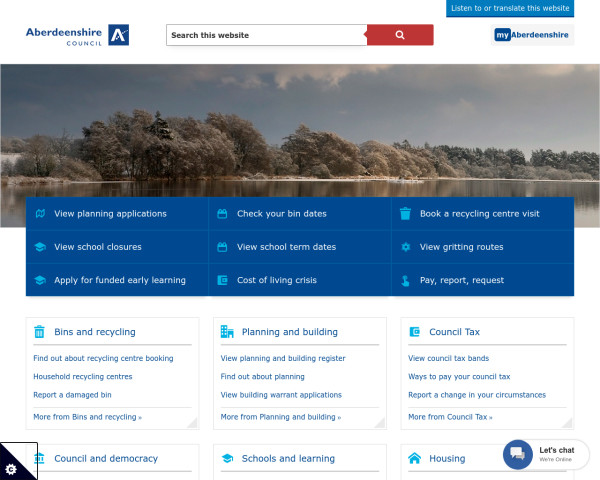The width and height of the screenshot is (600, 480).
Task: Open Book a recycling centre visit
Action: point(479,214)
